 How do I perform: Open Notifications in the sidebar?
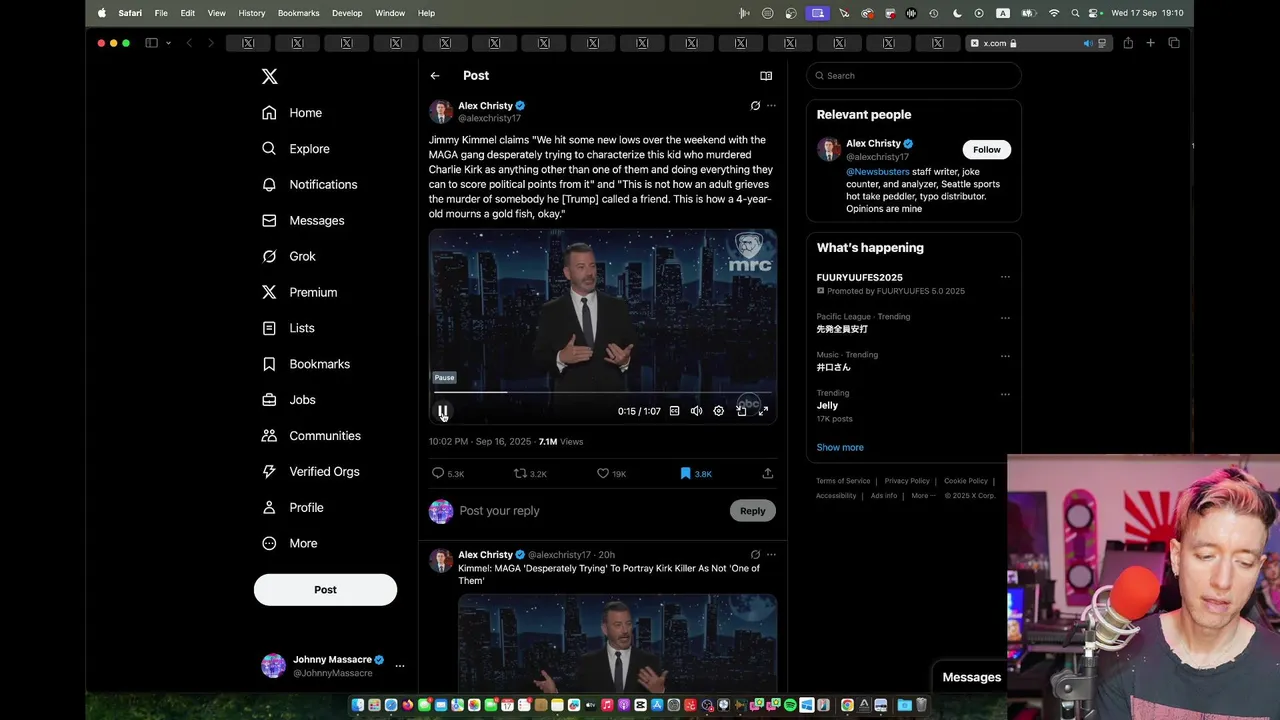click(309, 185)
